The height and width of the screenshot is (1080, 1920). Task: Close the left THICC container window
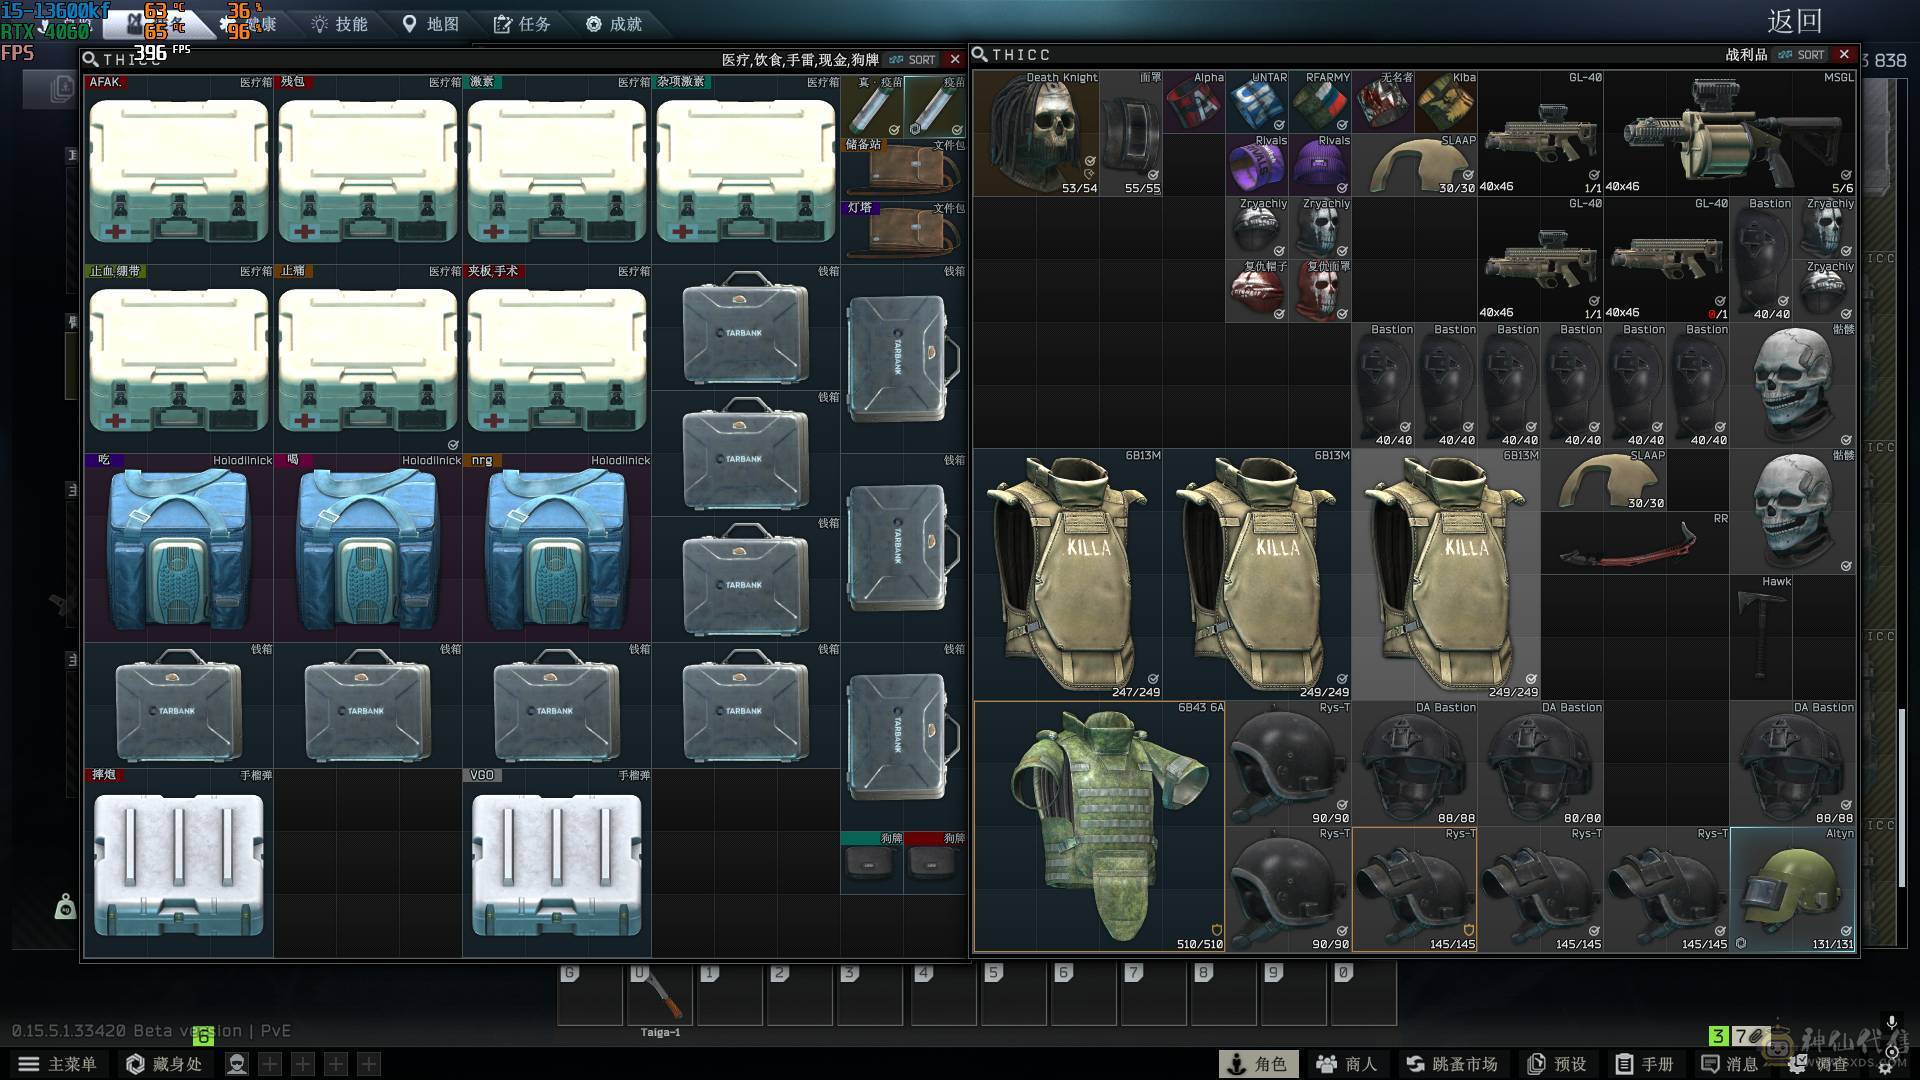click(955, 59)
